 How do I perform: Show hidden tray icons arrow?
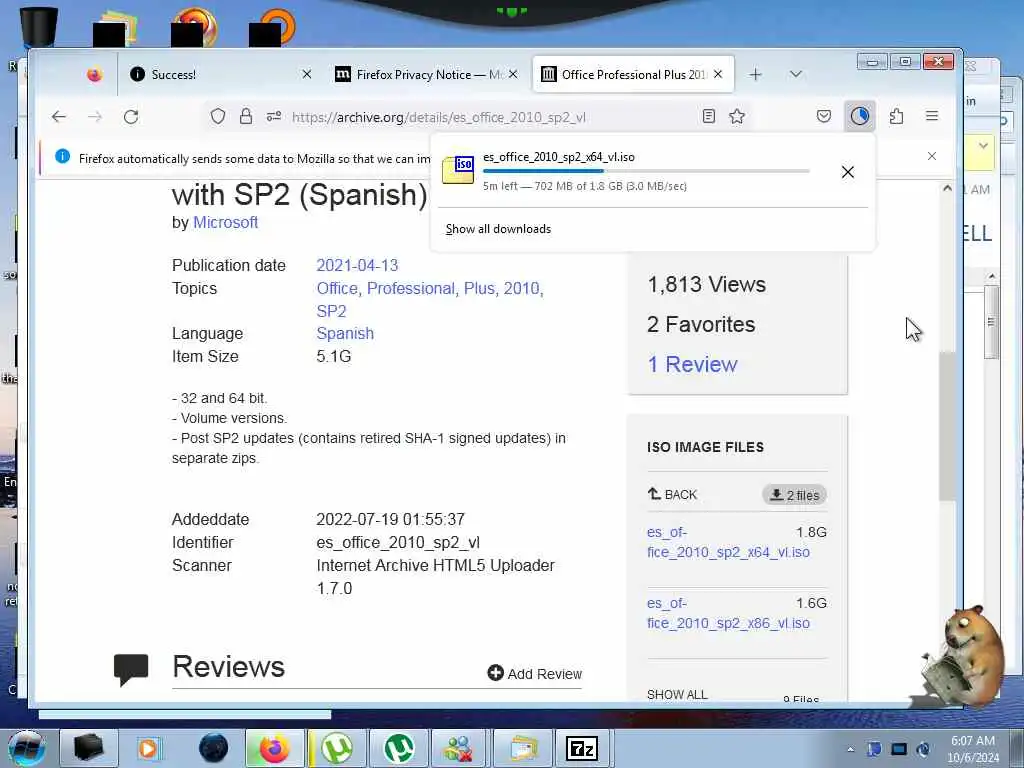[x=850, y=749]
